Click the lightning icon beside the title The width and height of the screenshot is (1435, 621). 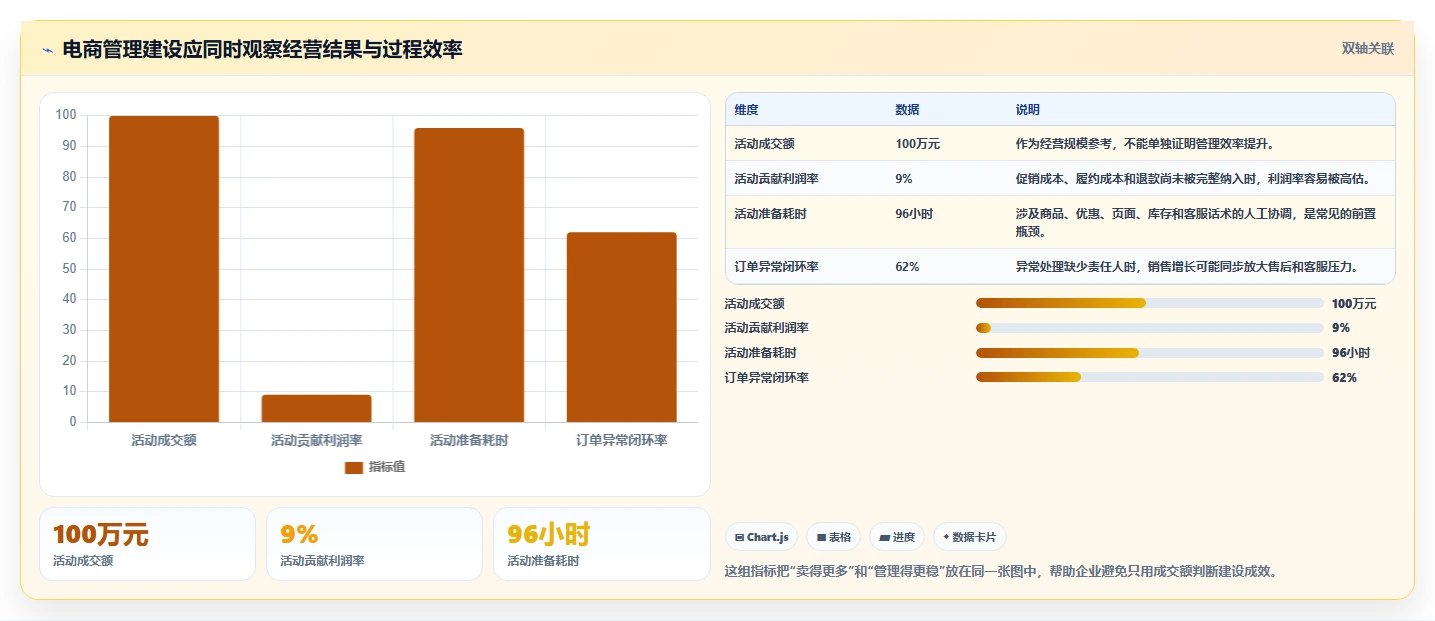[47, 50]
